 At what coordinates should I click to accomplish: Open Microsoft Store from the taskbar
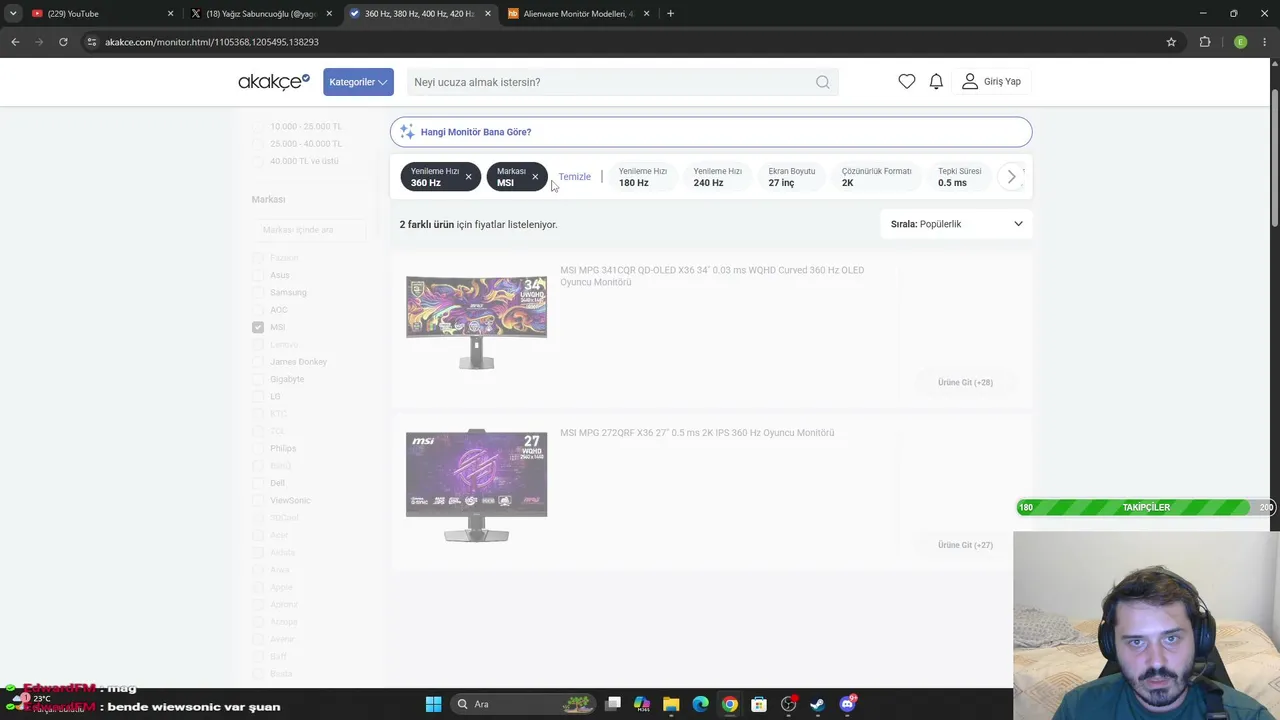759,704
